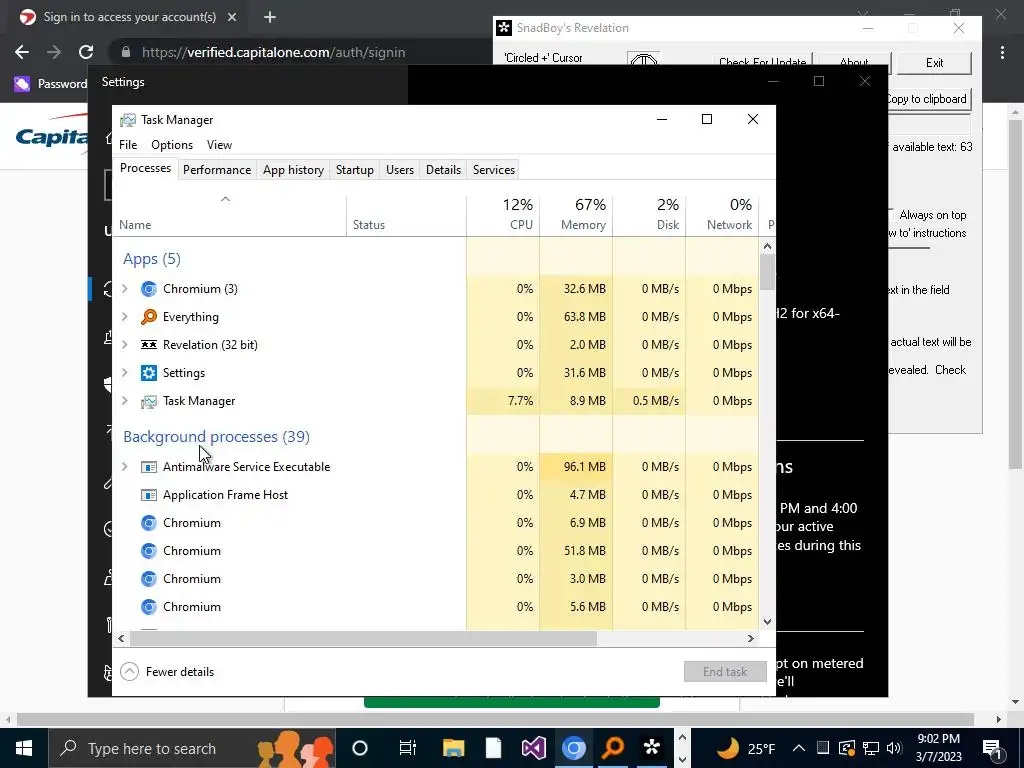Image resolution: width=1024 pixels, height=768 pixels.
Task: Click the Task Manager horizontal scrollbar thumb
Action: click(363, 638)
